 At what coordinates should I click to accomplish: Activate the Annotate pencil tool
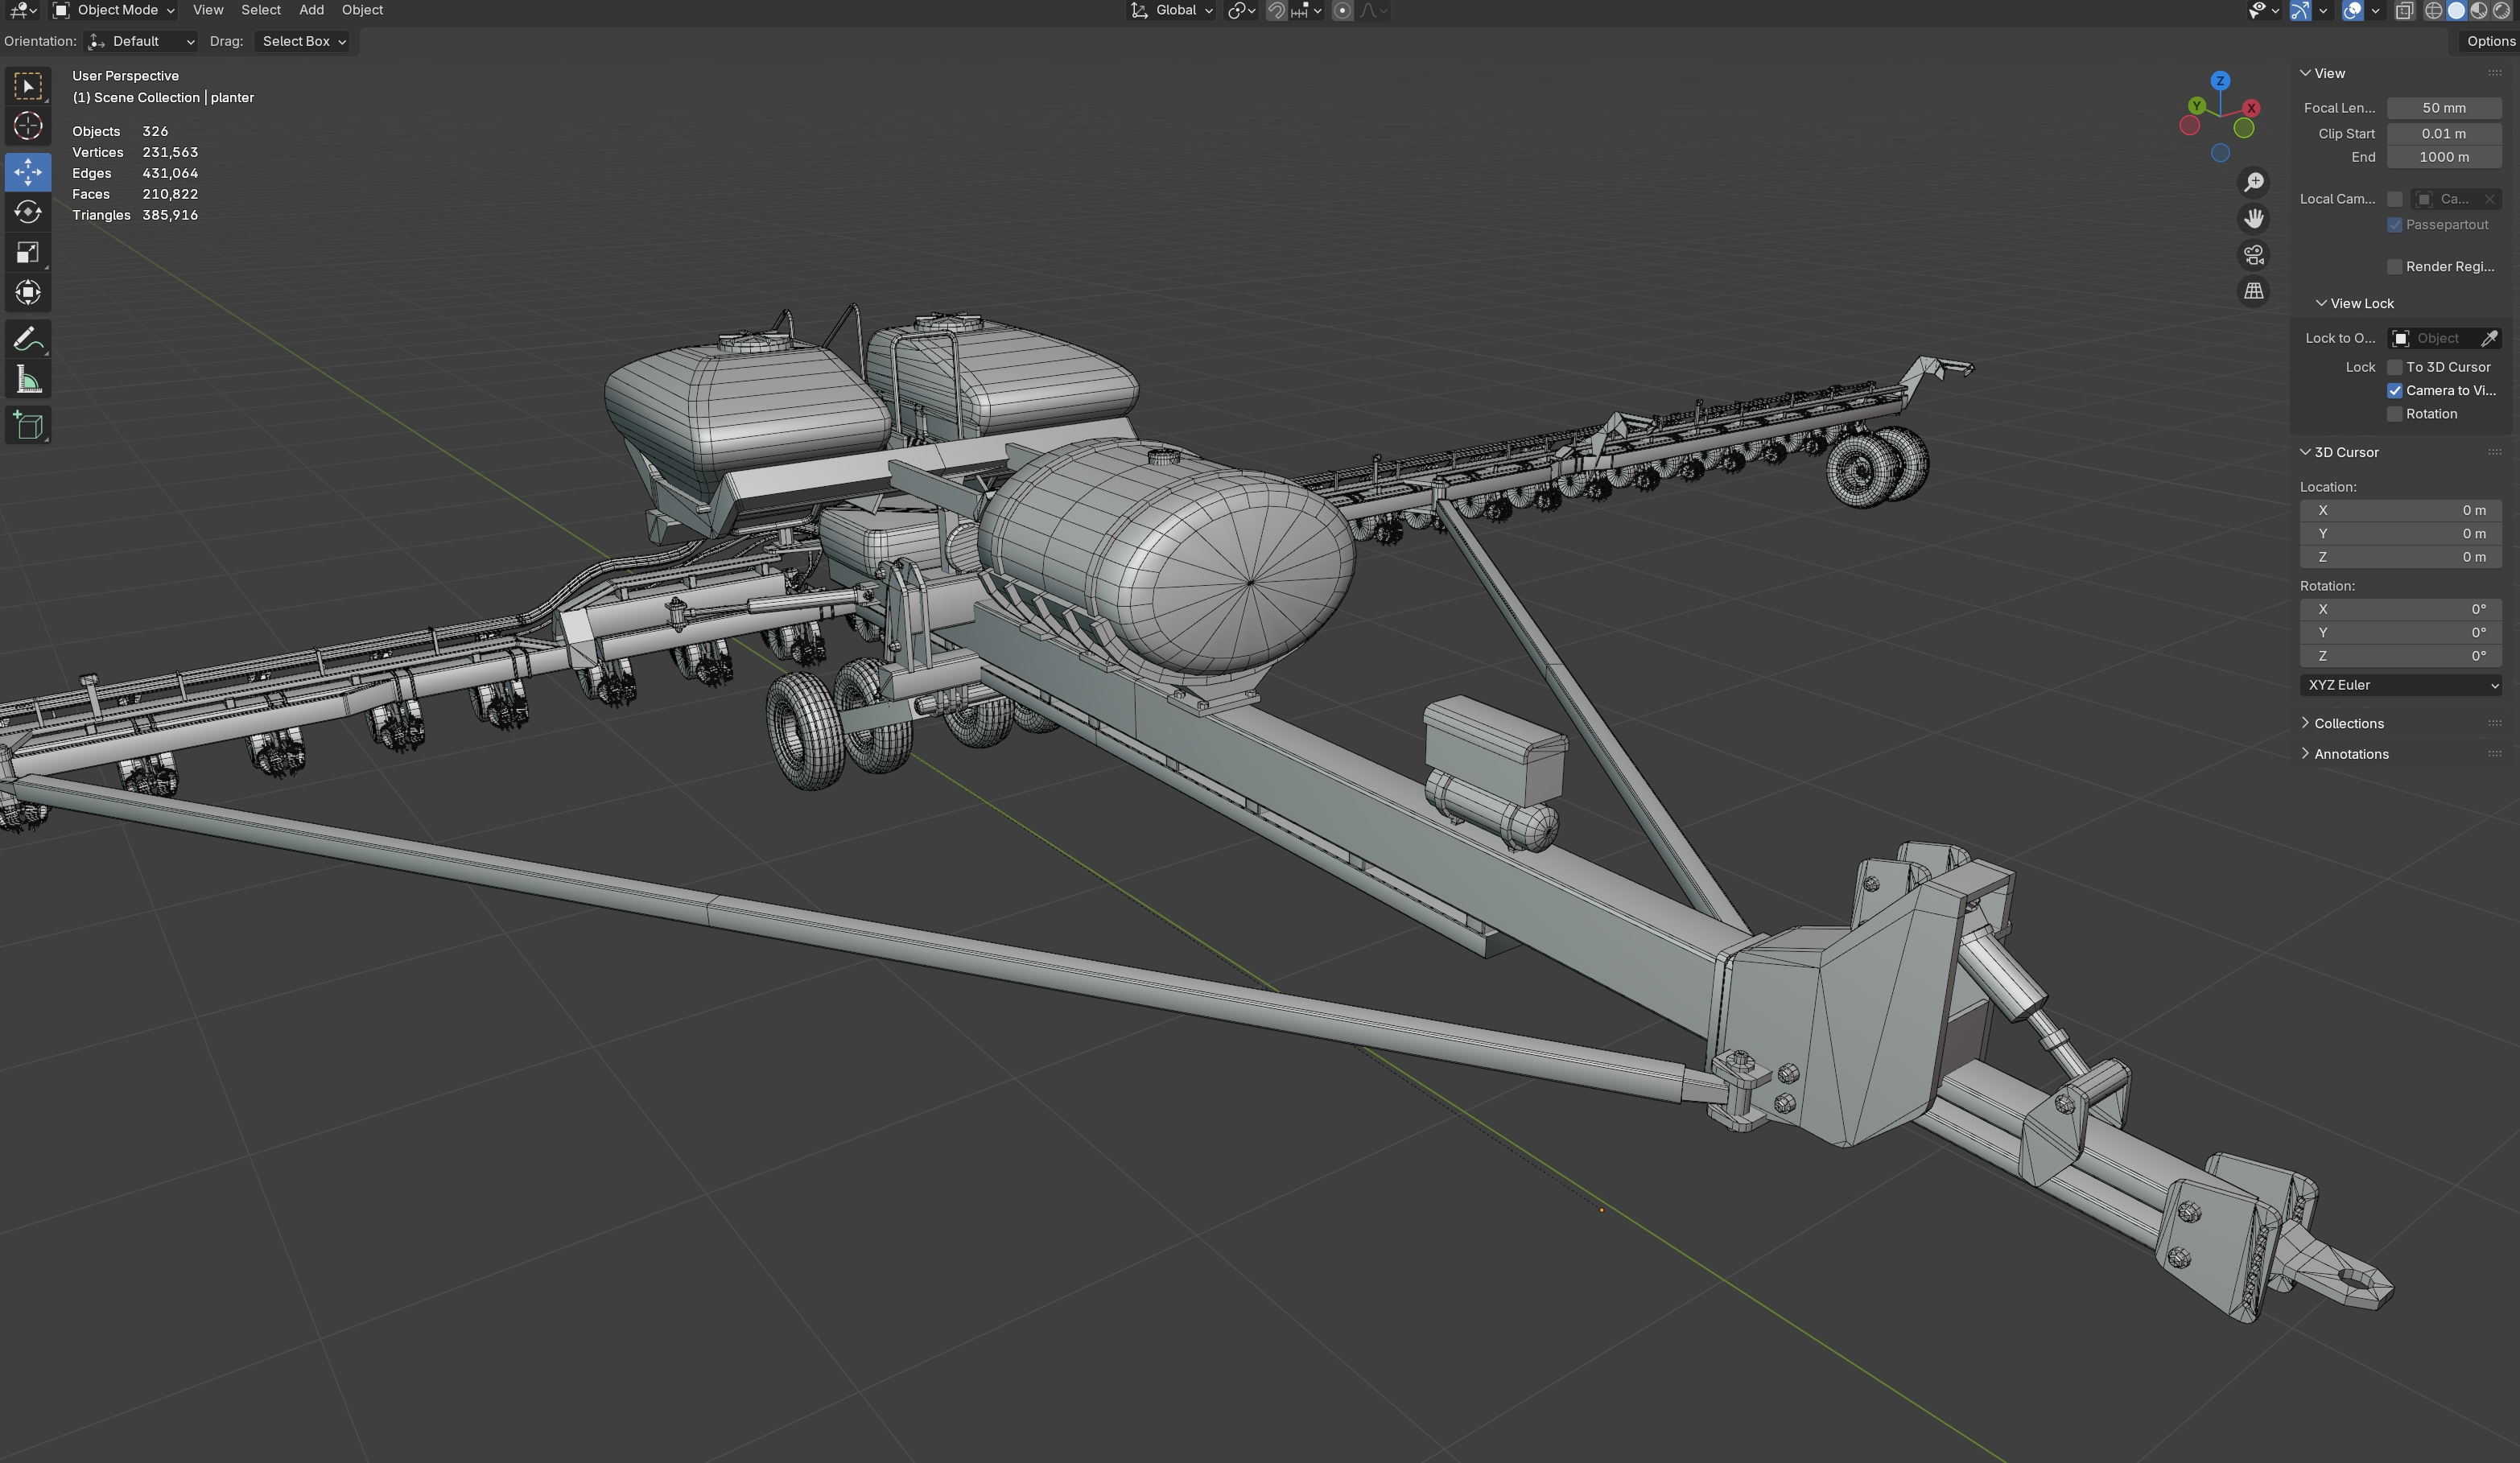point(28,340)
